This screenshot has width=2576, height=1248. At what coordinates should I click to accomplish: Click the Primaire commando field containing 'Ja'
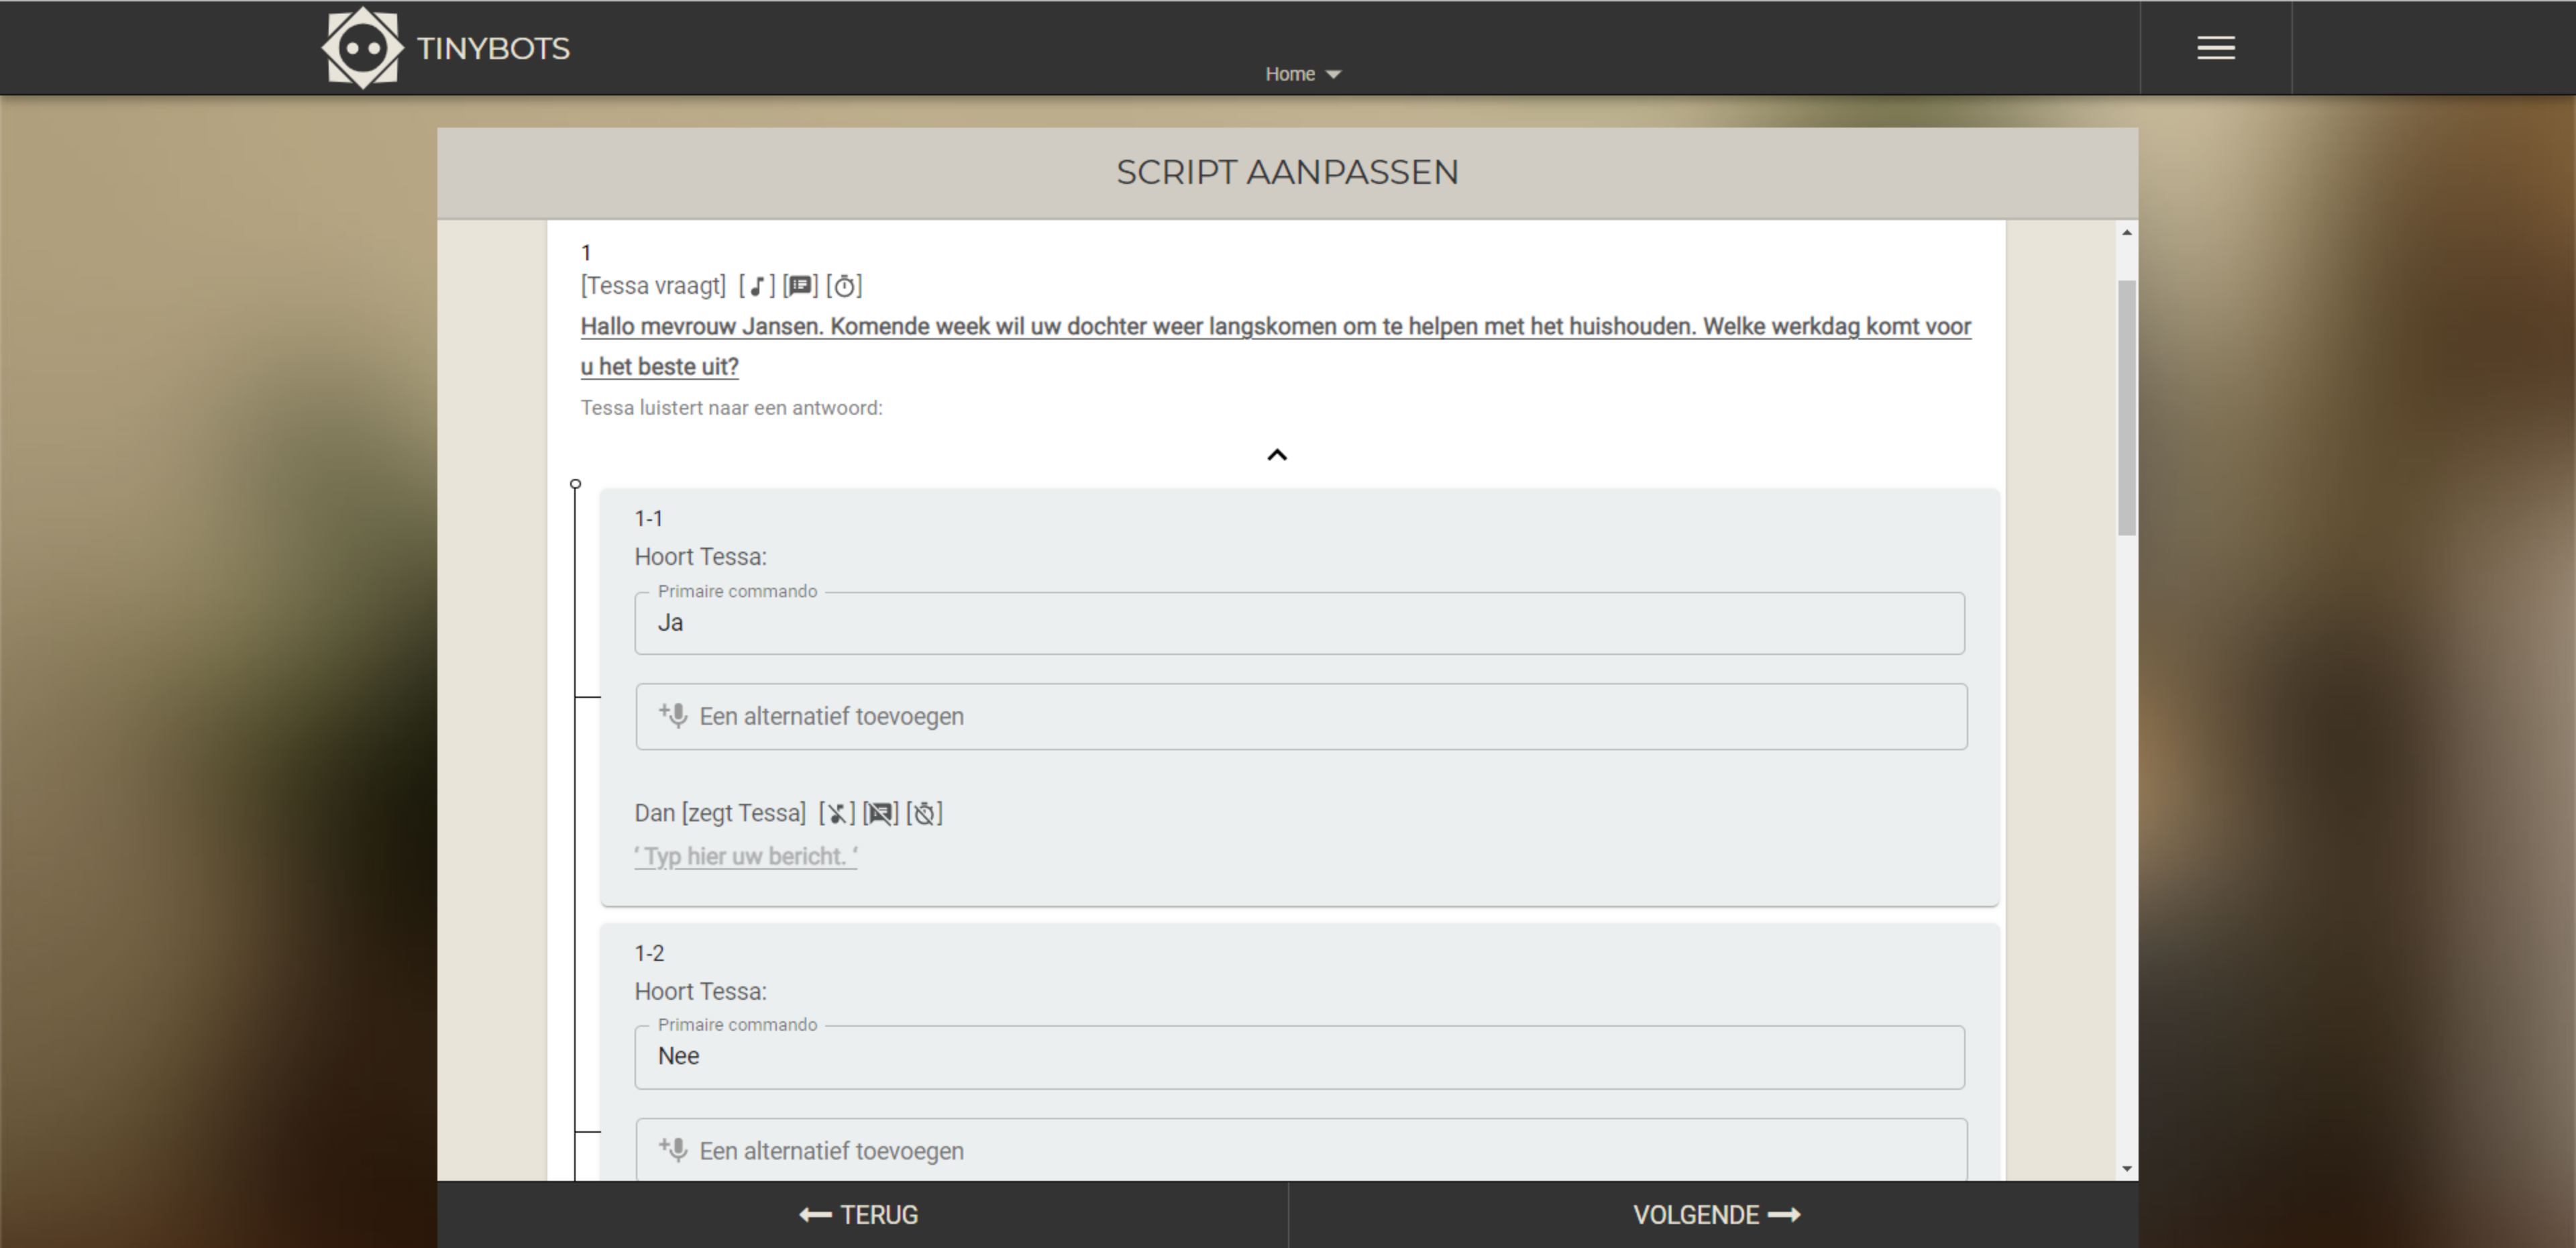[x=1300, y=623]
